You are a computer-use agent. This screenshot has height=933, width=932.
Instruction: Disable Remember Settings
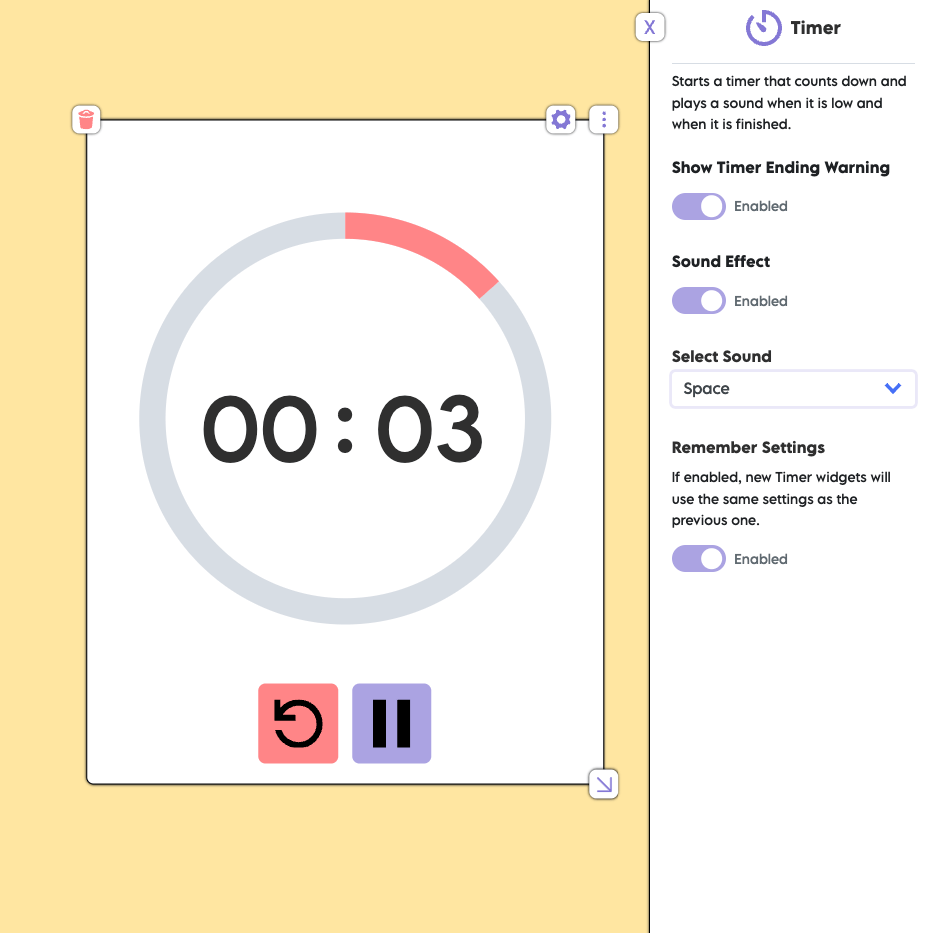pos(698,558)
